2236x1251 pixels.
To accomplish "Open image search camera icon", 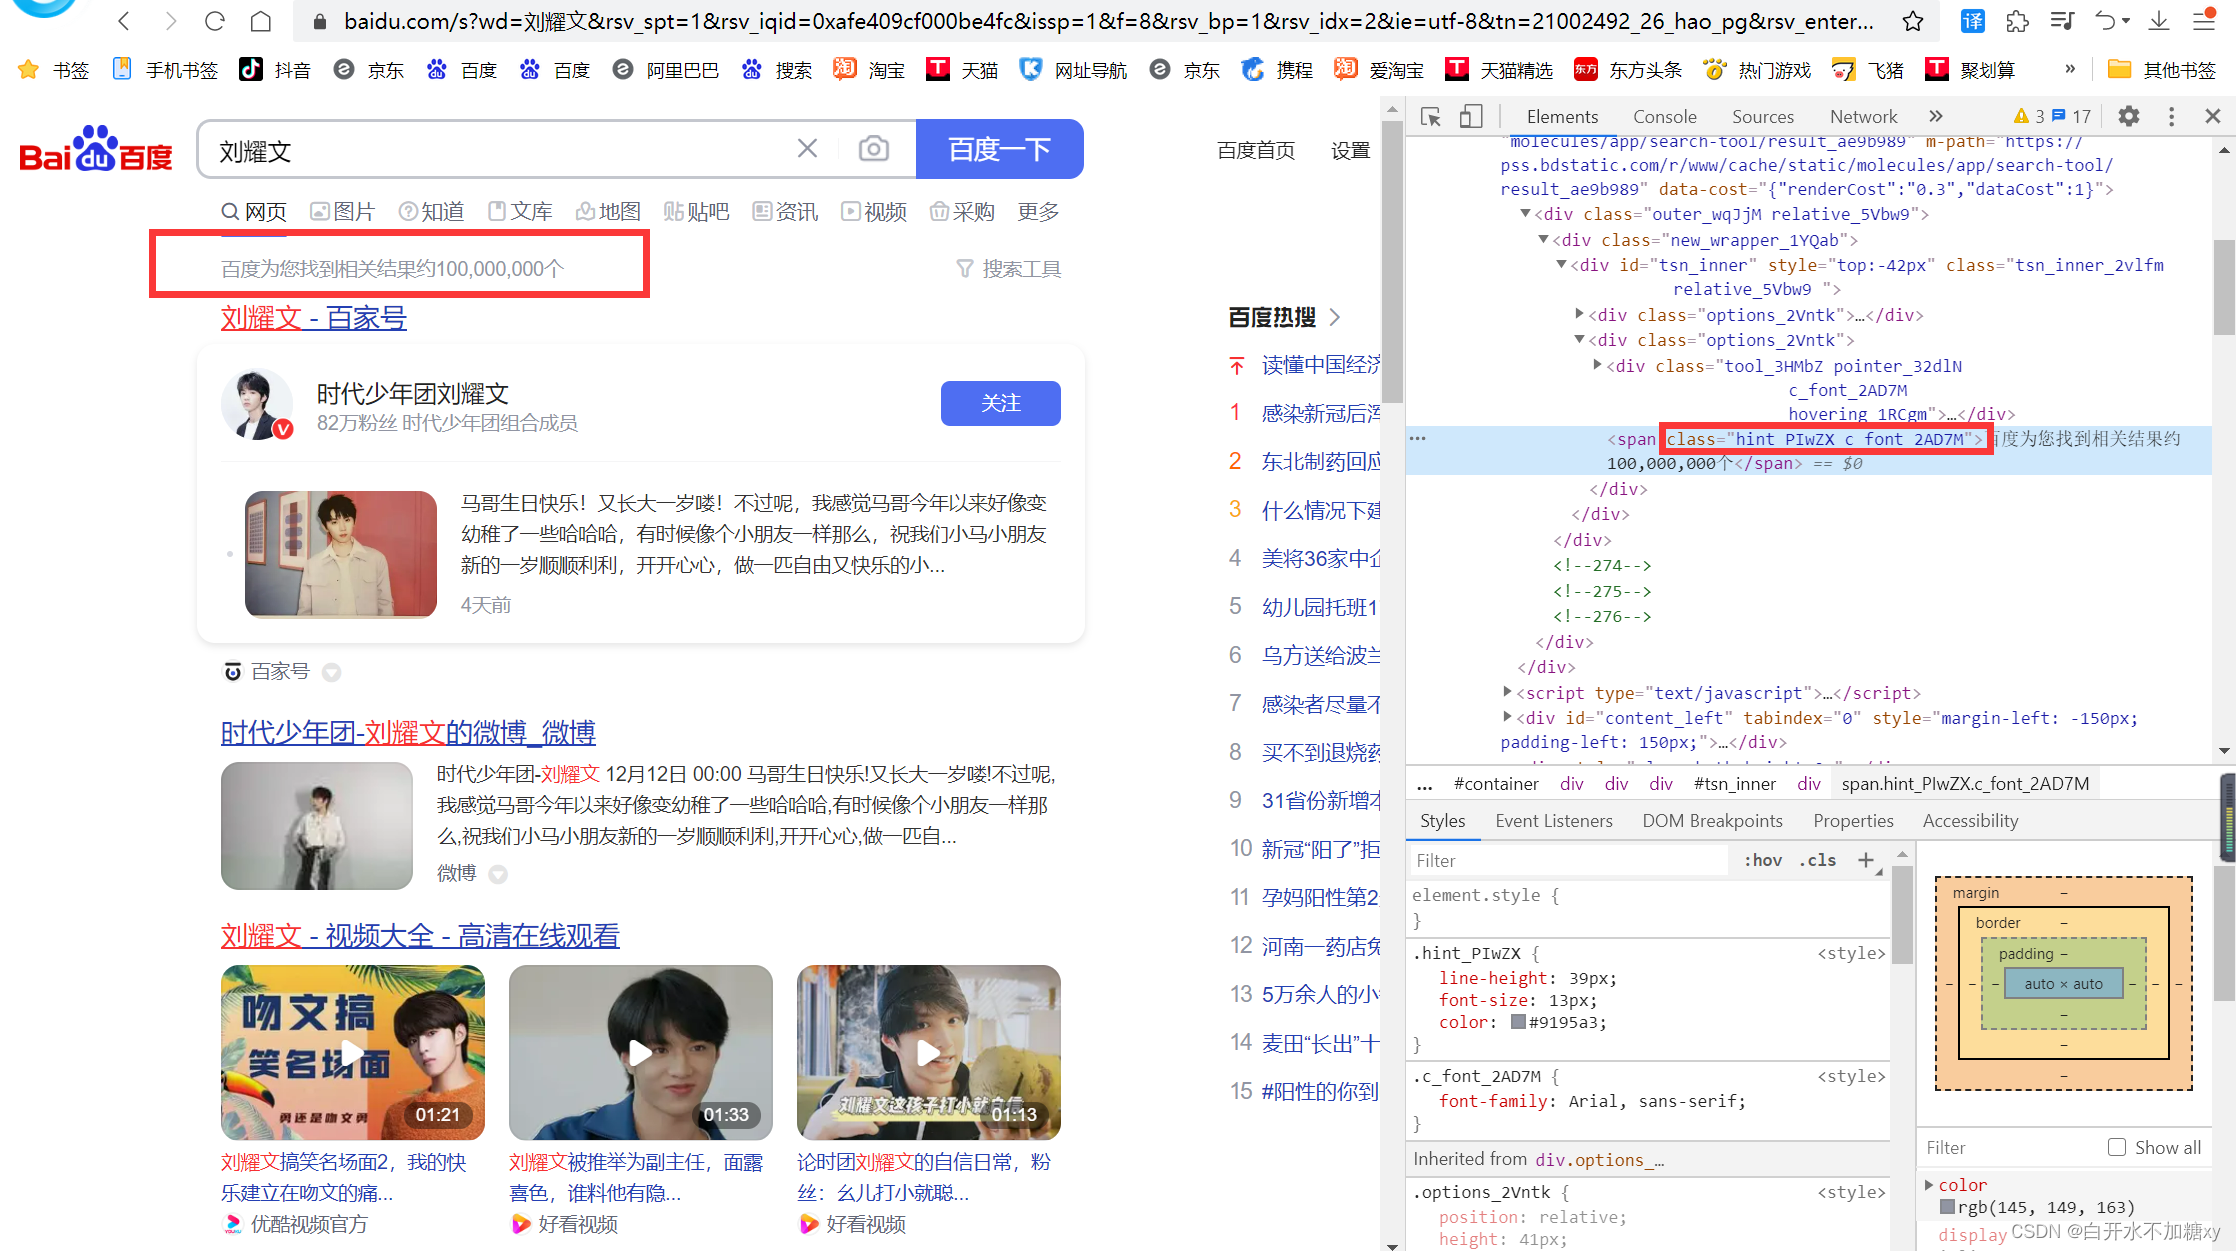I will (873, 149).
